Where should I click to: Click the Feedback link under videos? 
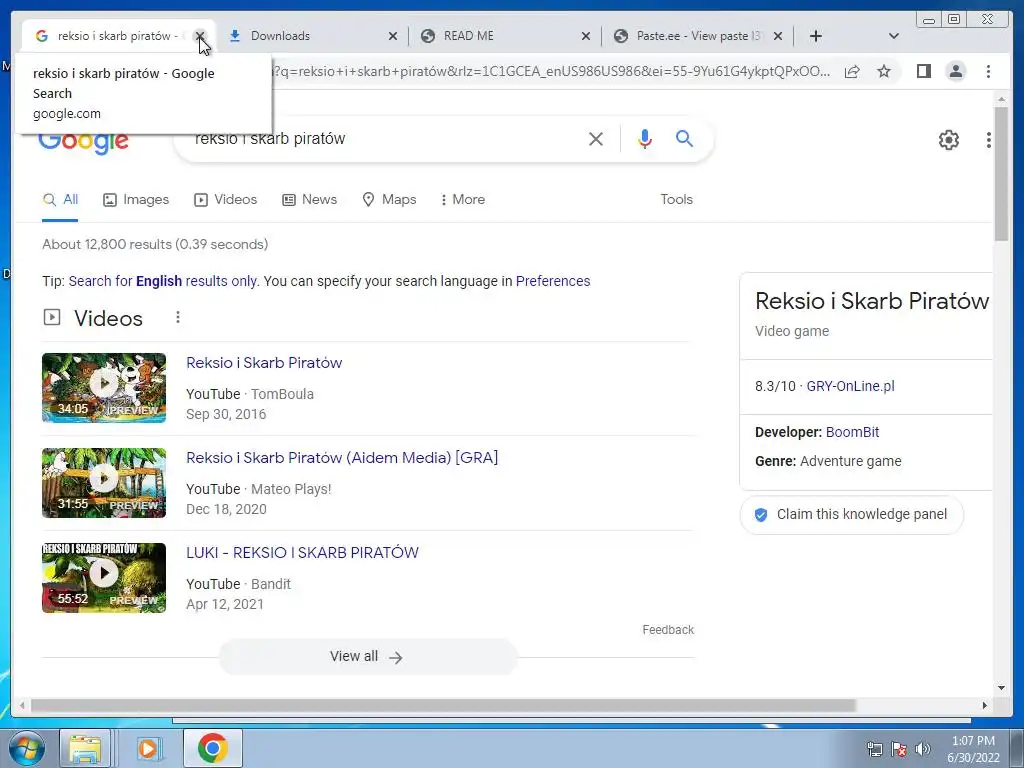coord(667,630)
